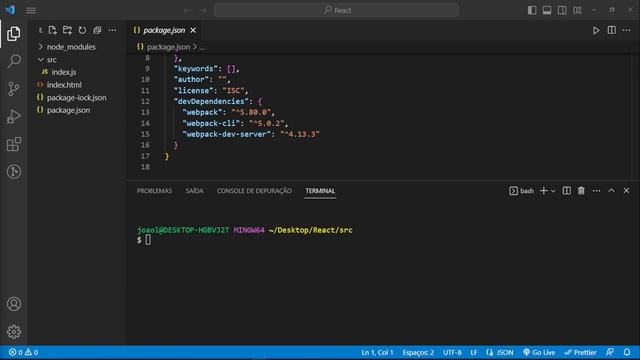Open the Extensions view
Viewport: 640px width, 360px height.
coord(13,144)
